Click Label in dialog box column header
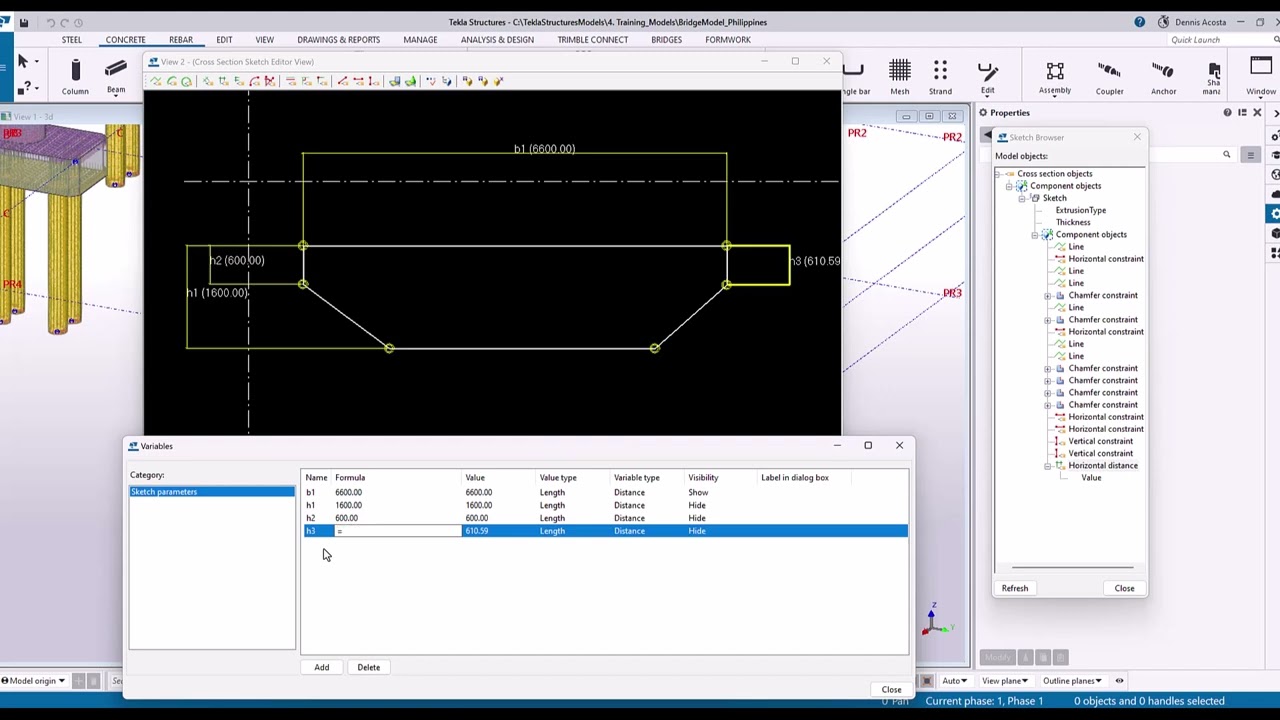 (x=795, y=478)
